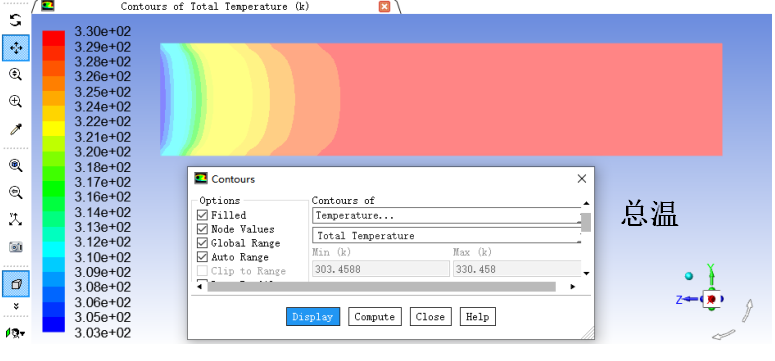The width and height of the screenshot is (775, 361).
Task: Select the Contours of Total Temperature tab
Action: [x=215, y=6]
